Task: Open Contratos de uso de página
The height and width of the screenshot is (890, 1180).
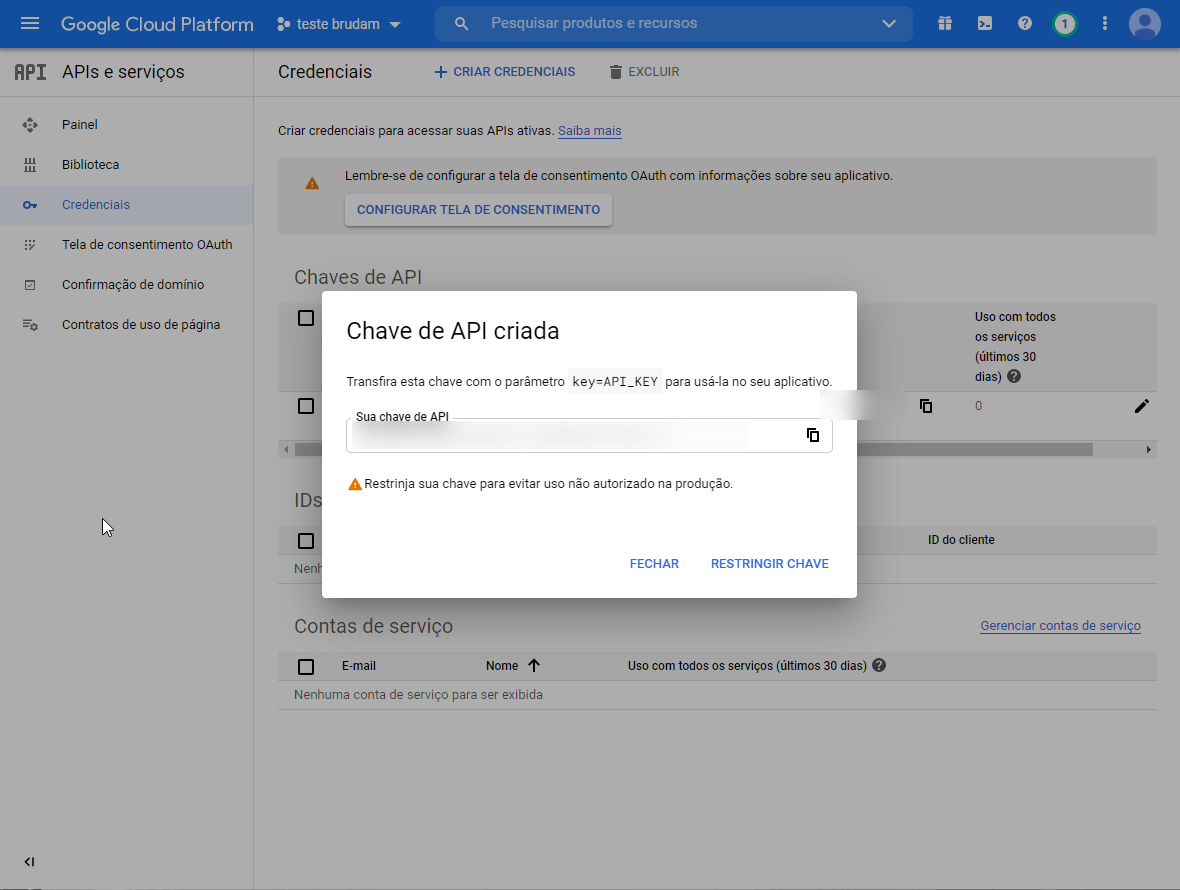Action: 126,324
